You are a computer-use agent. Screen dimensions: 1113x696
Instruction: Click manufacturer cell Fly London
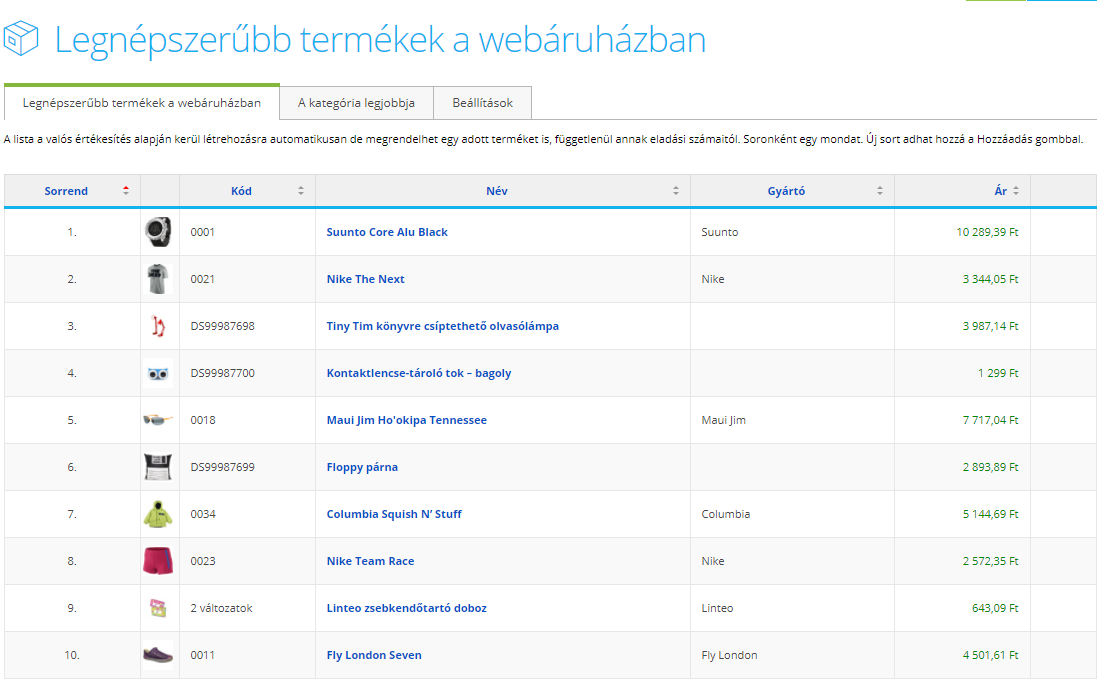coord(729,655)
